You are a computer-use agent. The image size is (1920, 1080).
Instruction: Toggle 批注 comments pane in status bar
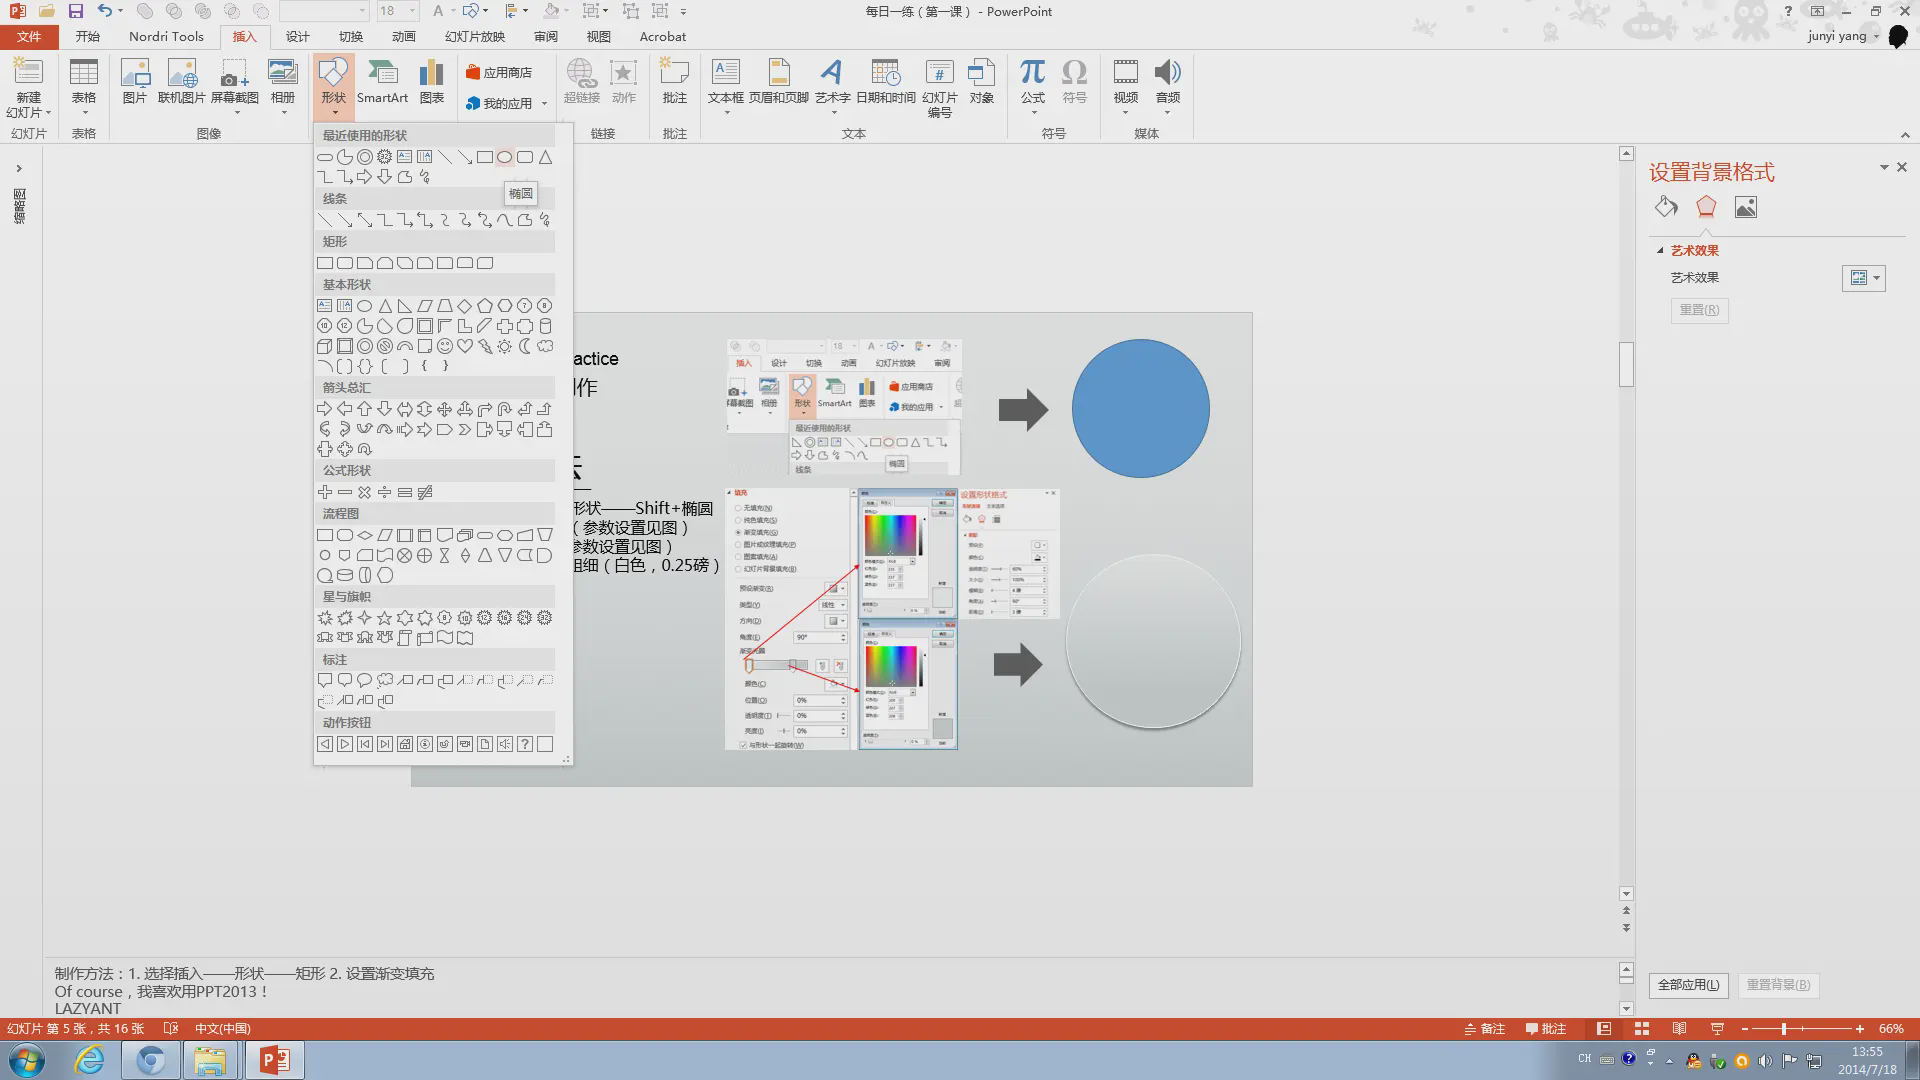[x=1546, y=1028]
